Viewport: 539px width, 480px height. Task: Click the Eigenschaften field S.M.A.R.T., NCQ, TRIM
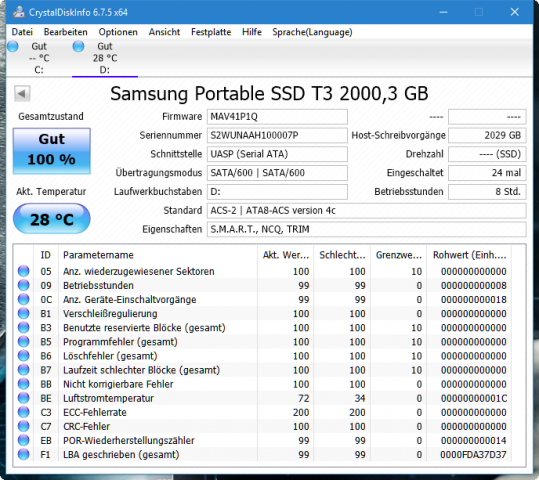[x=366, y=229]
